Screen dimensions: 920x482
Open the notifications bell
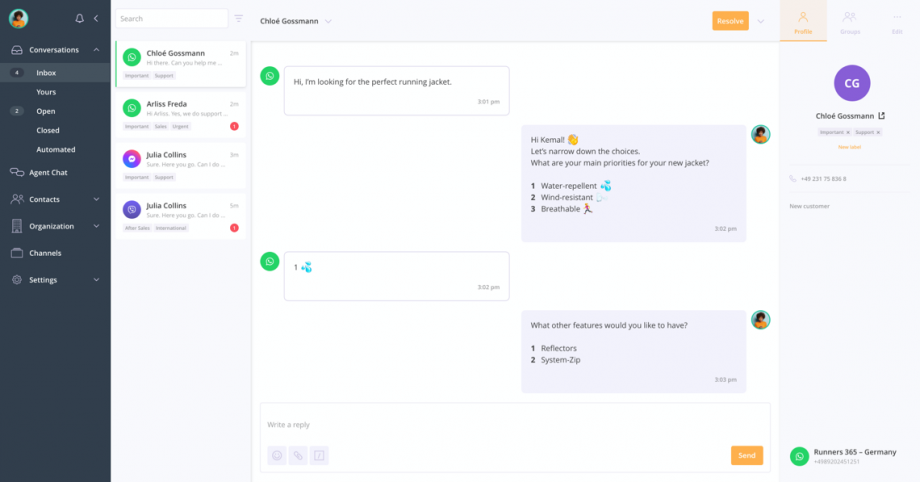tap(79, 19)
